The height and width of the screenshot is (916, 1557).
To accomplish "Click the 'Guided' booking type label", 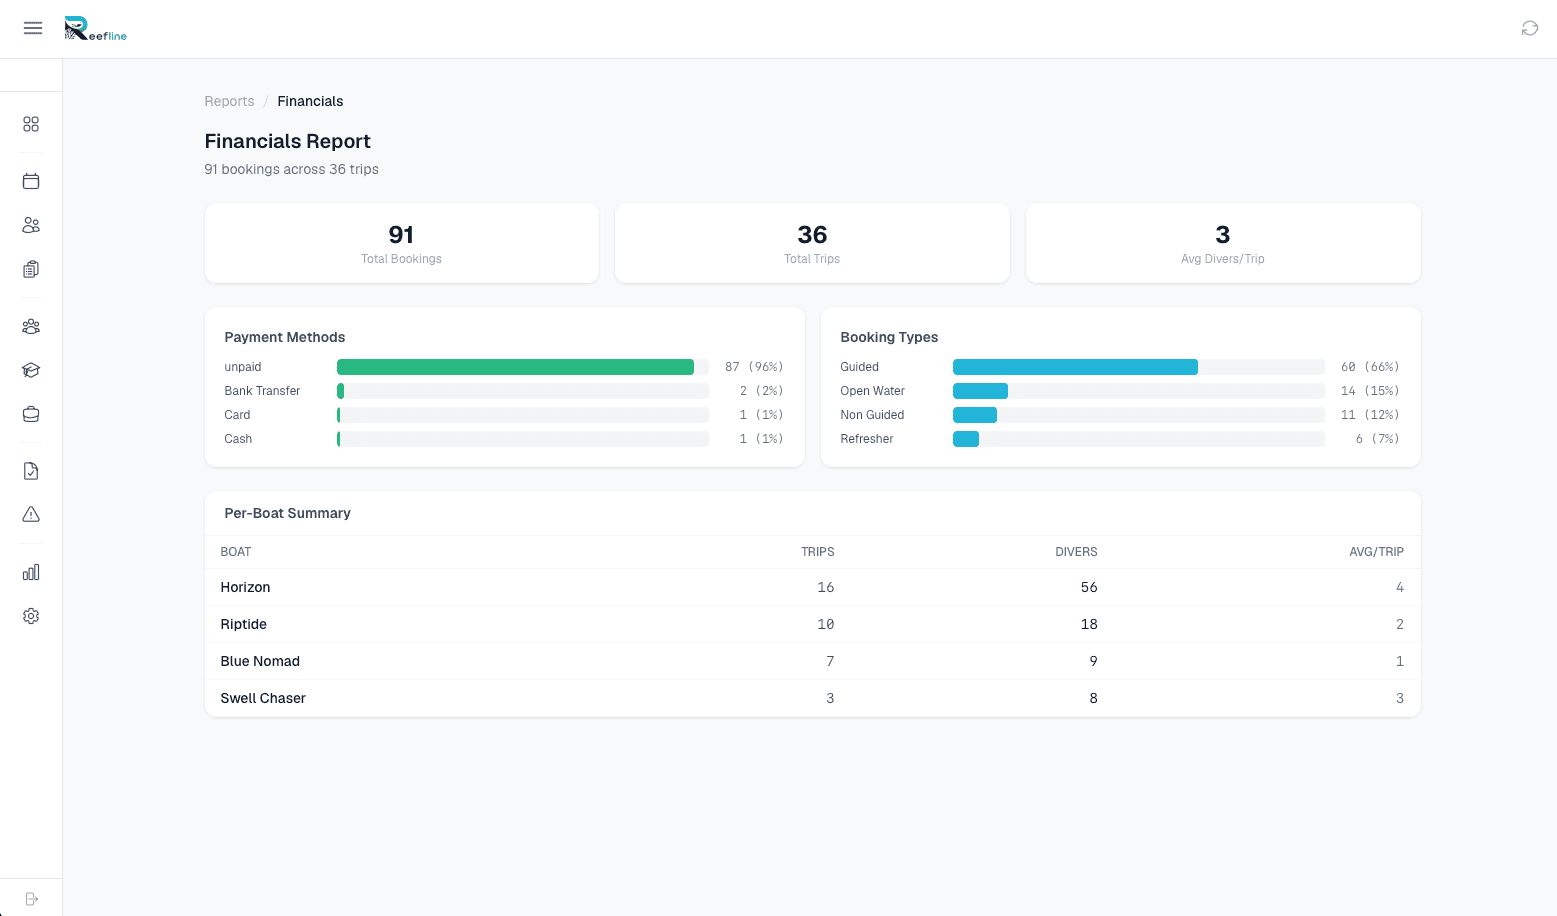I will pyautogui.click(x=860, y=367).
